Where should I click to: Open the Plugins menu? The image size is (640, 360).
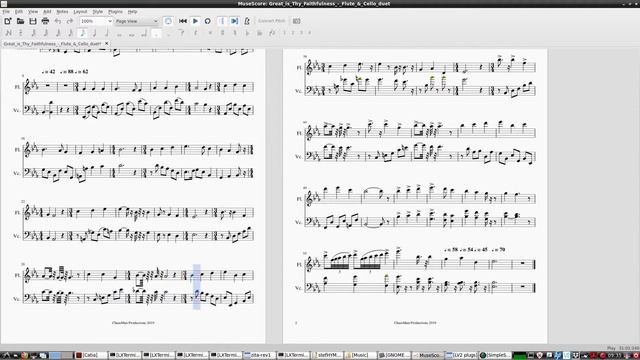coord(115,12)
